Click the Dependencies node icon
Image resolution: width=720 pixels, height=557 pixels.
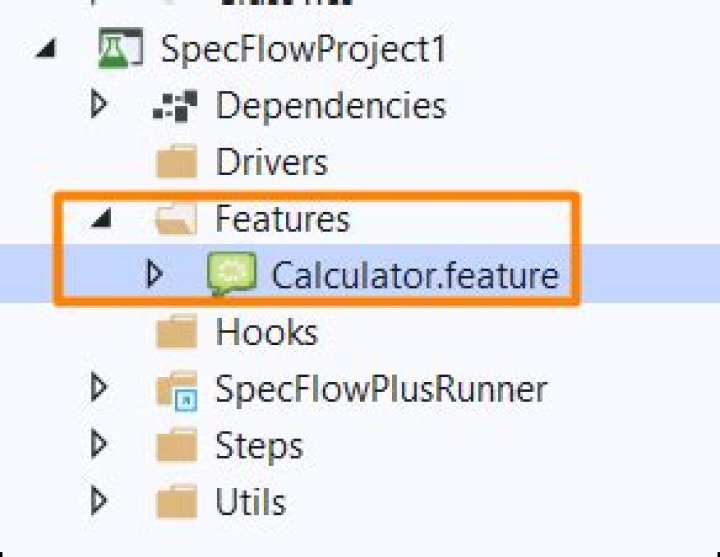point(176,106)
